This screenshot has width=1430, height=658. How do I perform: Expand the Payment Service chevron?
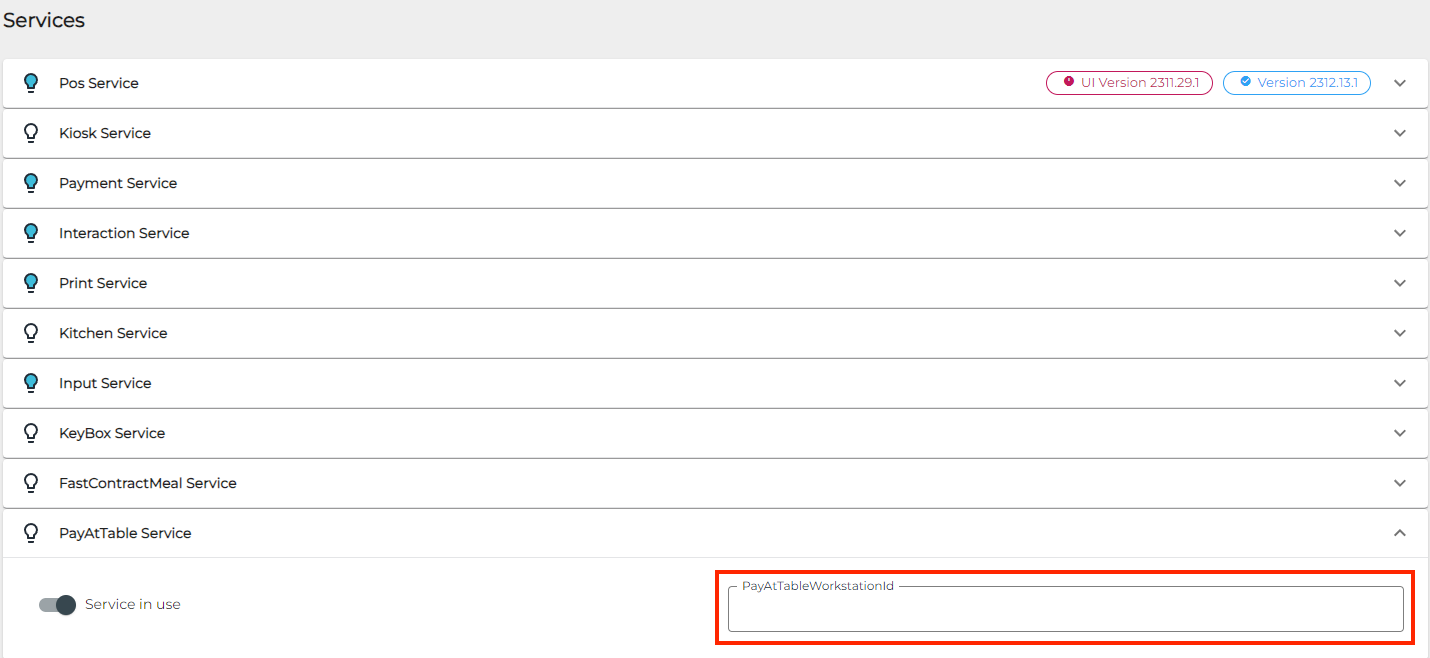point(1400,183)
